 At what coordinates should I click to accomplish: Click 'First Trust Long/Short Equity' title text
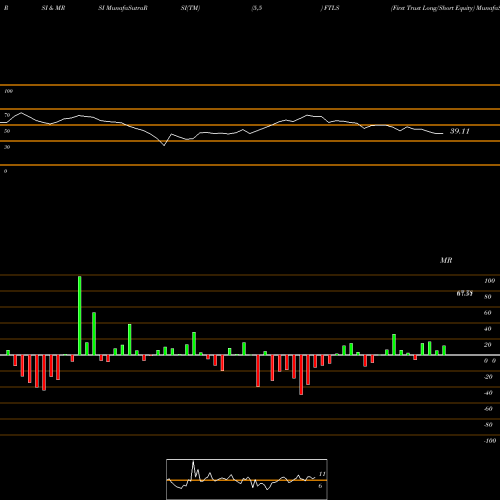point(433,8)
